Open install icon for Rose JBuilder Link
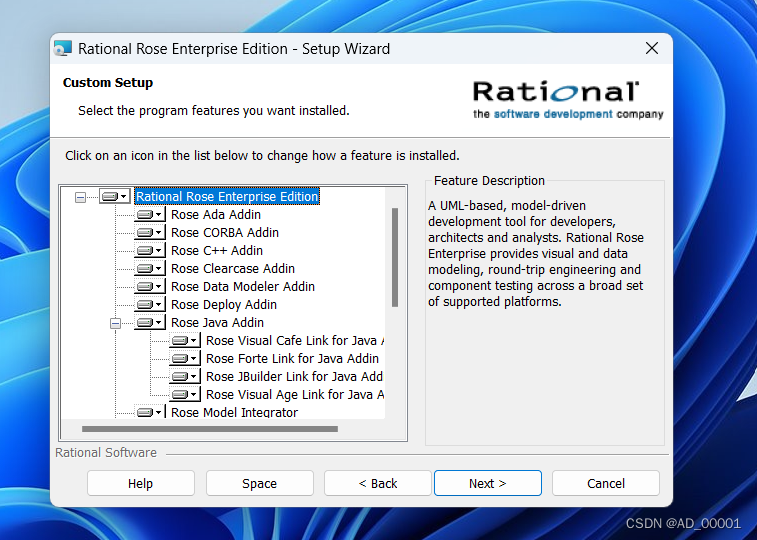Image resolution: width=757 pixels, height=540 pixels. pos(184,376)
